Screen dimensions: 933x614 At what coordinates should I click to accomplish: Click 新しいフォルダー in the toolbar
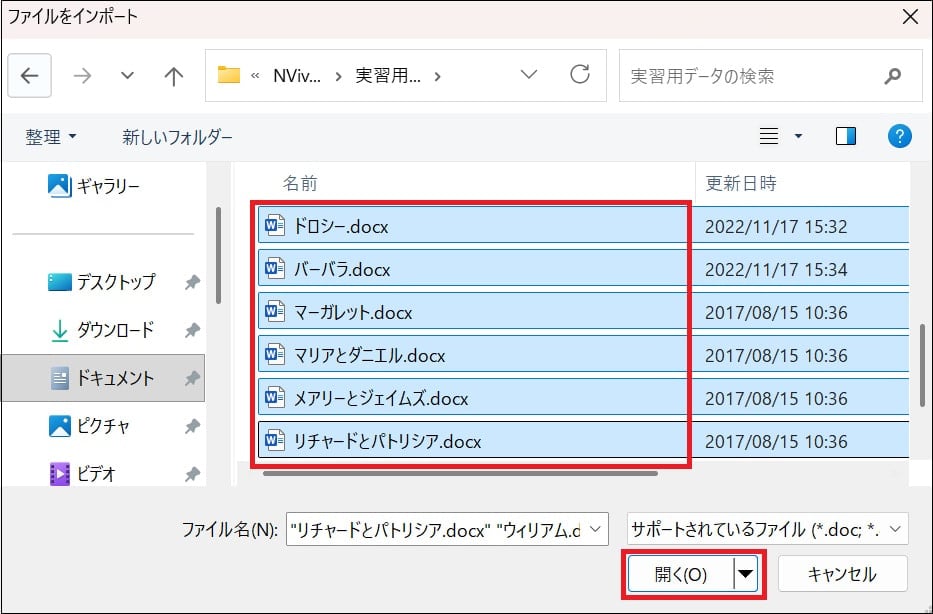(177, 137)
